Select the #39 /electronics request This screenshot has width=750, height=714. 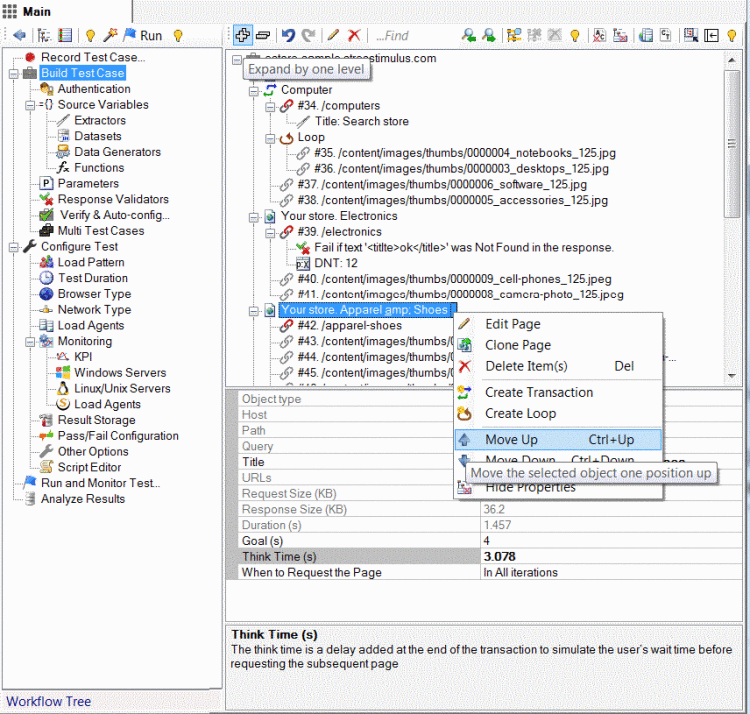(339, 231)
